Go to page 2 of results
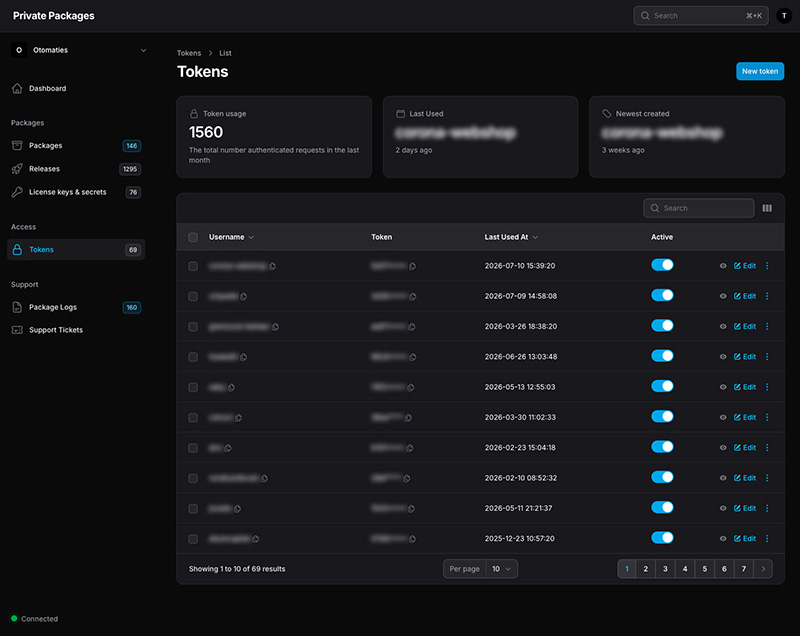Screen dimensions: 800x636 pyautogui.click(x=645, y=569)
